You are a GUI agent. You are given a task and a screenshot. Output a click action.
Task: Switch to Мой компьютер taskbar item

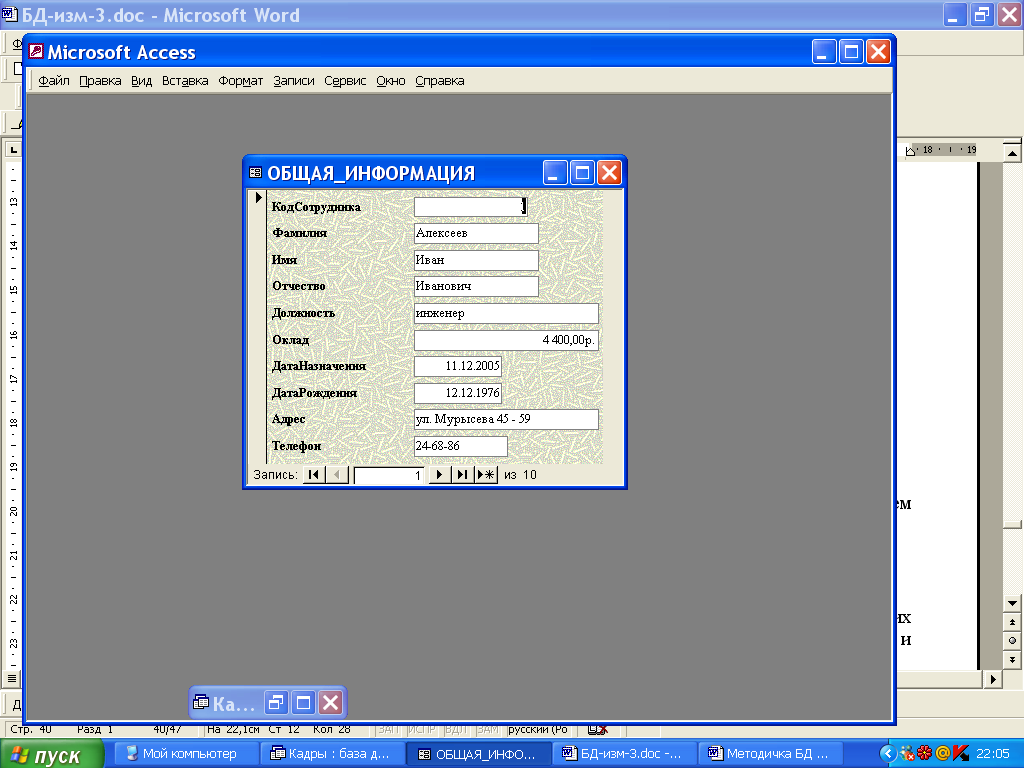pos(185,754)
